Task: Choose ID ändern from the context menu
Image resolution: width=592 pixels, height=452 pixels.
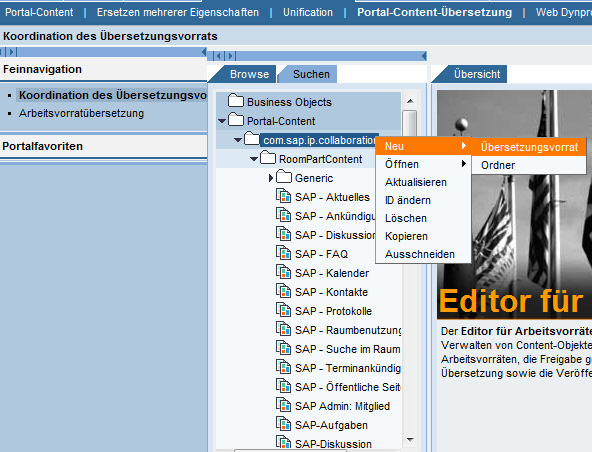Action: point(408,201)
